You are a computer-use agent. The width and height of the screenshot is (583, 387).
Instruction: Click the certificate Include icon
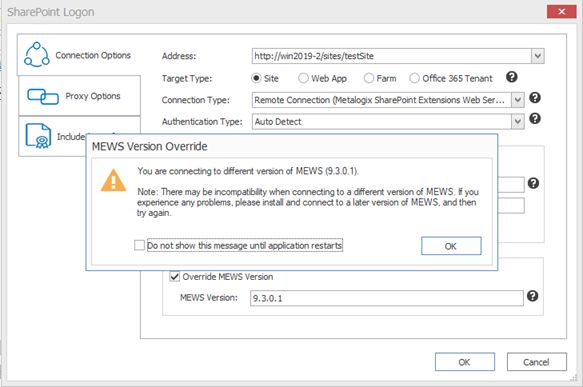coord(38,136)
